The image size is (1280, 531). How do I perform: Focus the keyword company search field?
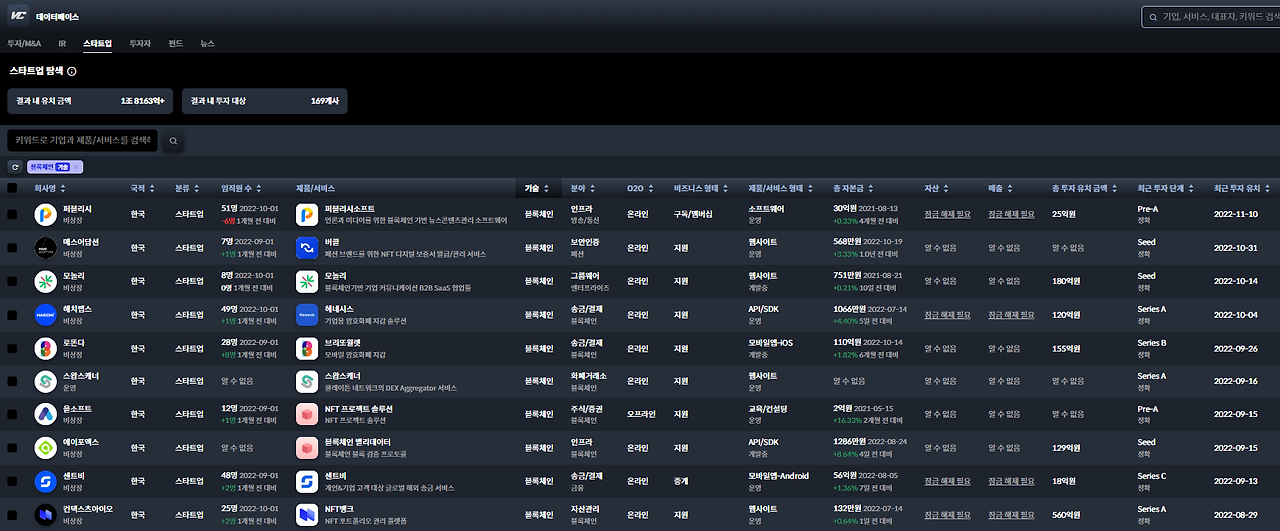tap(82, 141)
